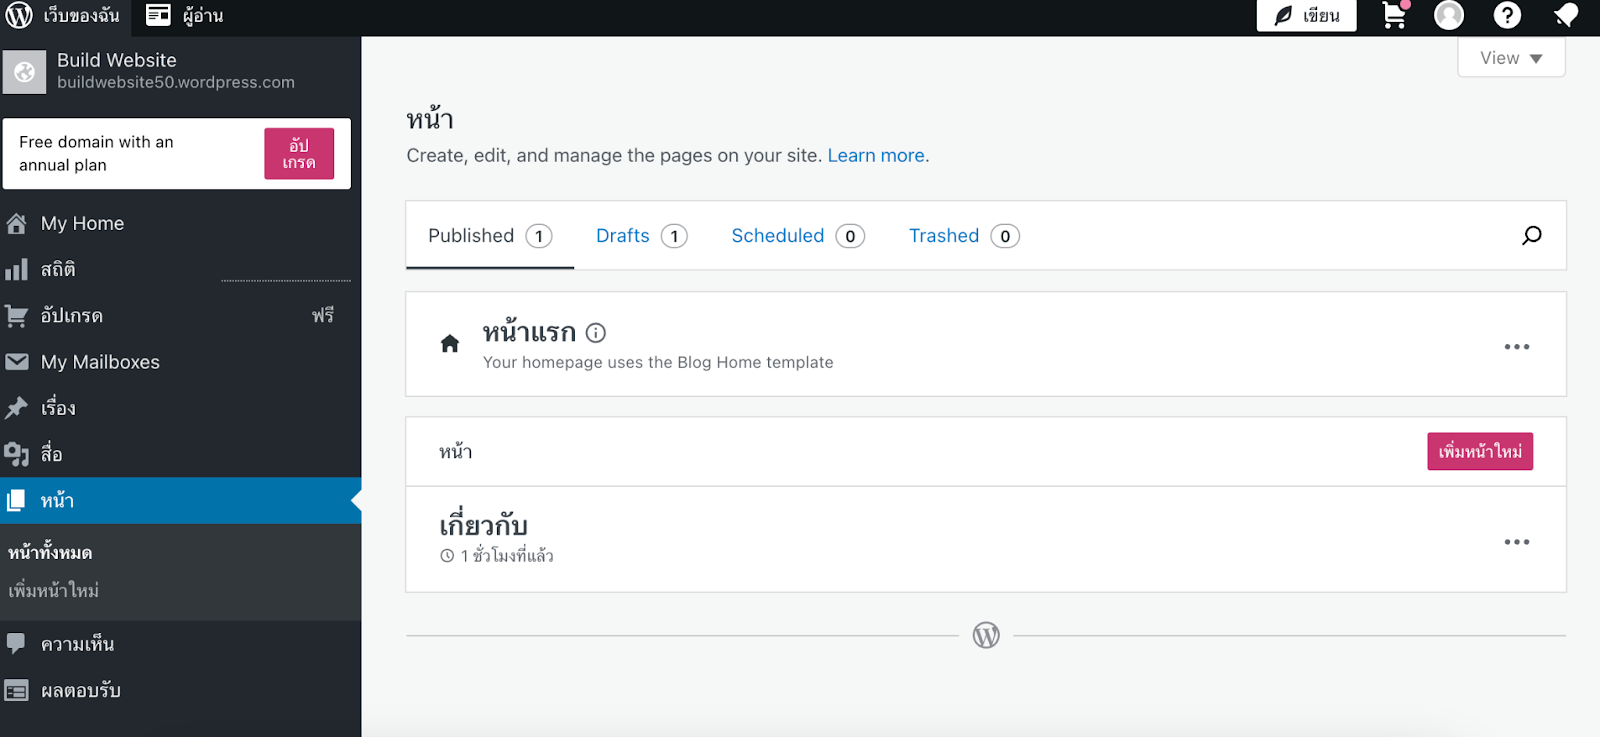Open My Mailboxes in sidebar
This screenshot has width=1600, height=737.
point(100,362)
